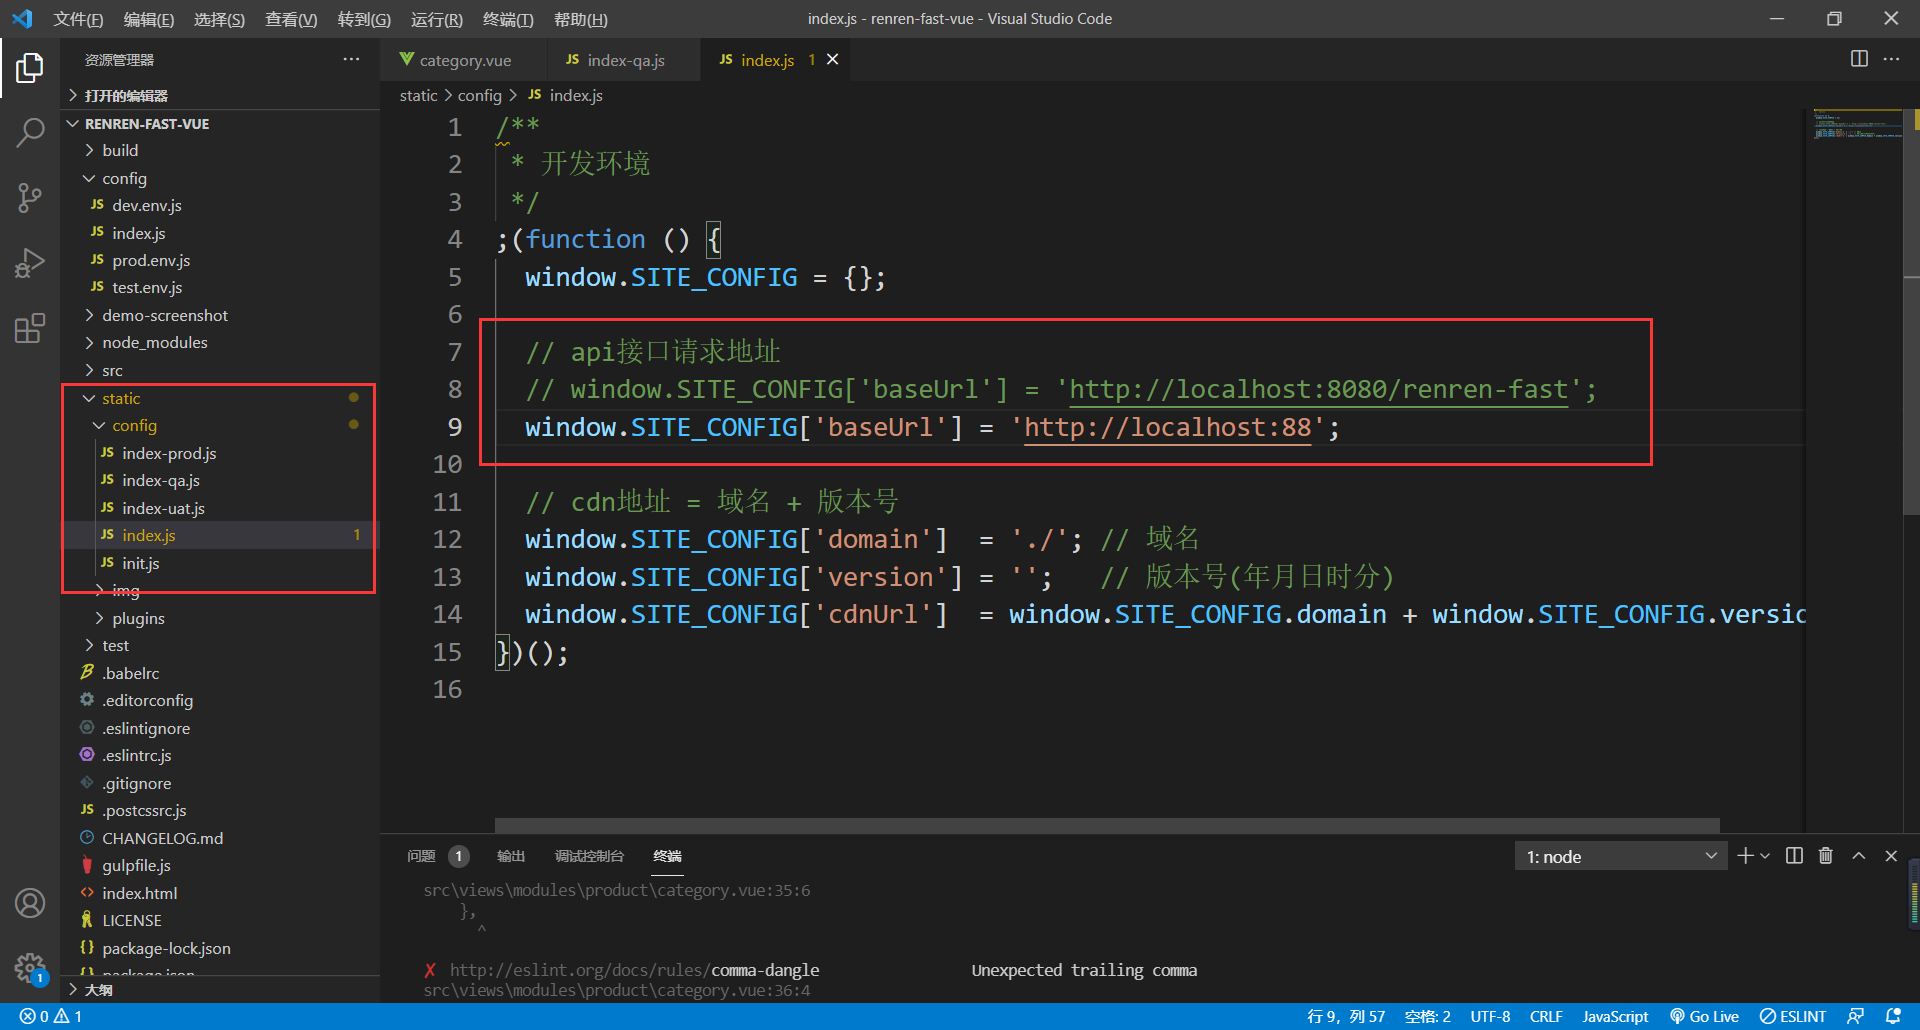1920x1030 pixels.
Task: Click the 'config' breadcrumb segment
Action: 479,95
